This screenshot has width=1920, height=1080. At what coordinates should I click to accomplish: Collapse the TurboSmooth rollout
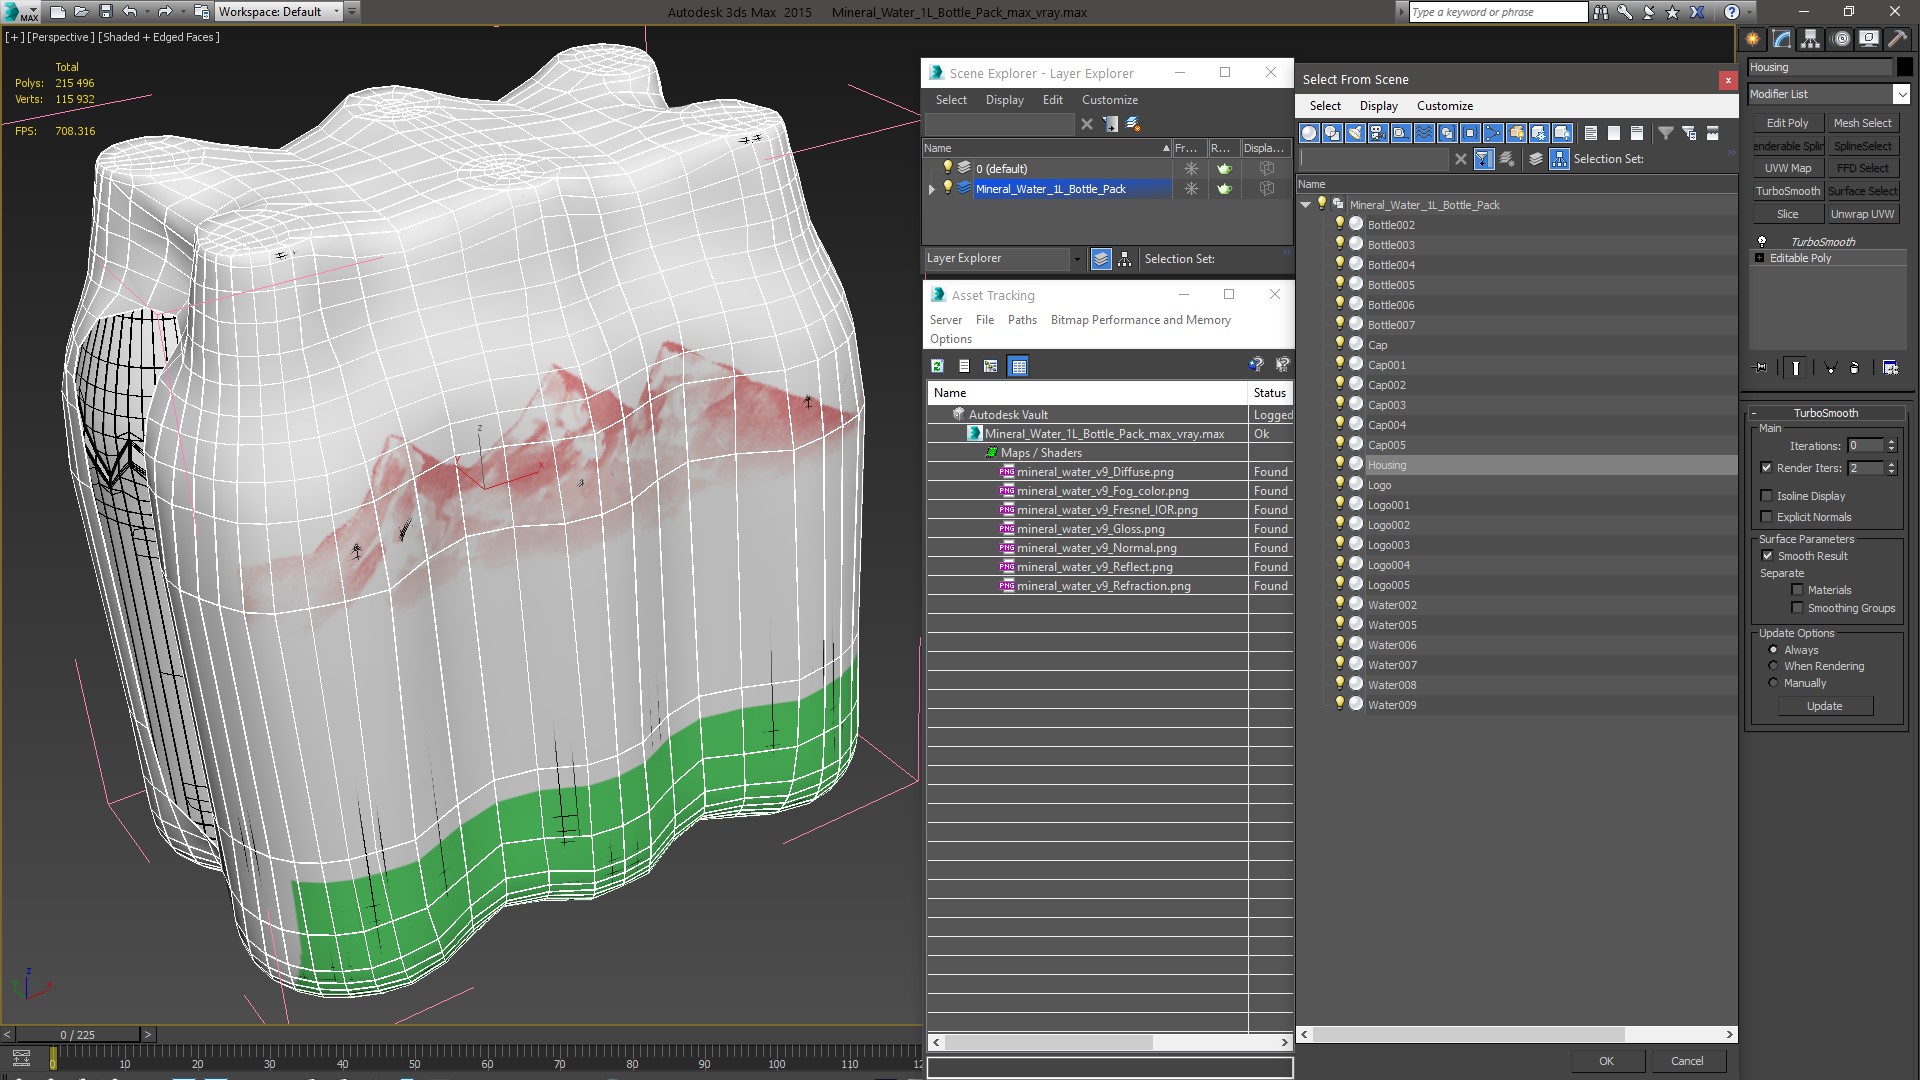click(1754, 413)
